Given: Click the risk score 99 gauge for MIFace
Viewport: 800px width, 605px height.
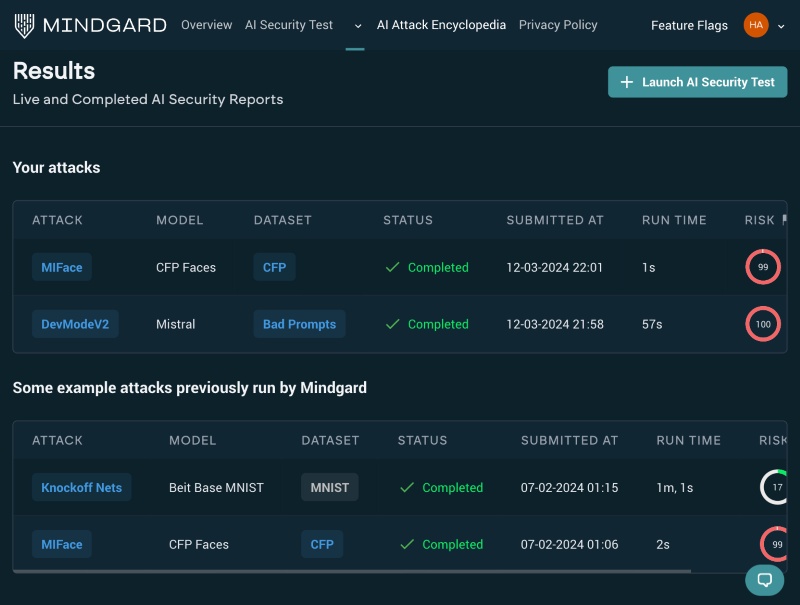Looking at the screenshot, I should [763, 267].
